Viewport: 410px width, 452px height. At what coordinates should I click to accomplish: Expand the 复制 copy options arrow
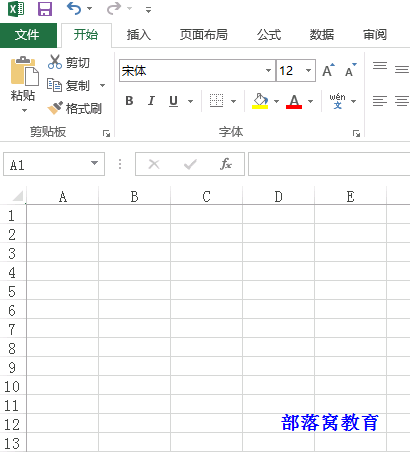[x=103, y=86]
